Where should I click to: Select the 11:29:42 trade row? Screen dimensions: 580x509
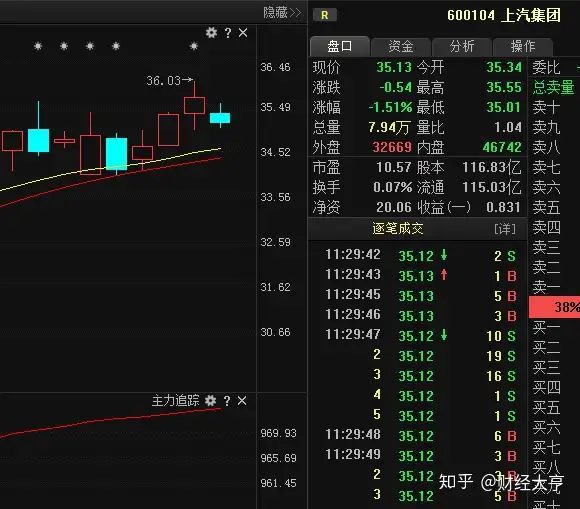(417, 256)
